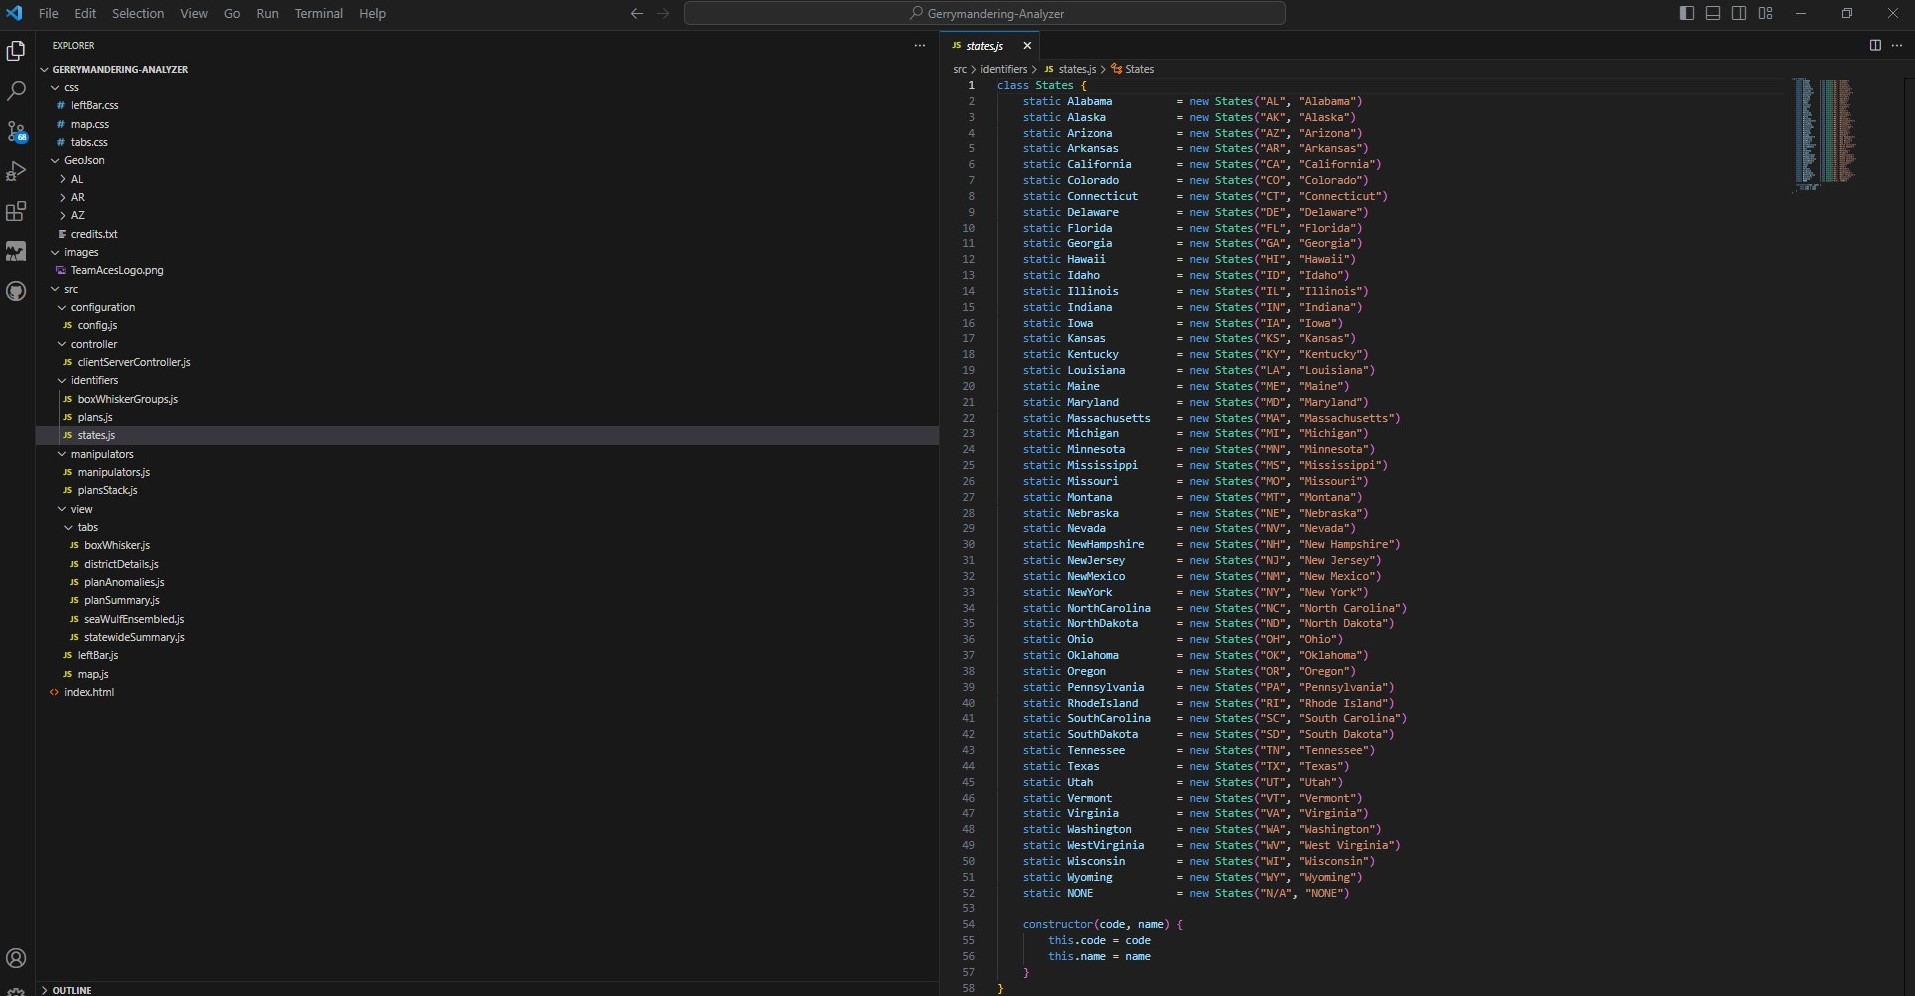The width and height of the screenshot is (1915, 996).
Task: Click the Gerrymandering-Analyzer search box
Action: (x=985, y=13)
